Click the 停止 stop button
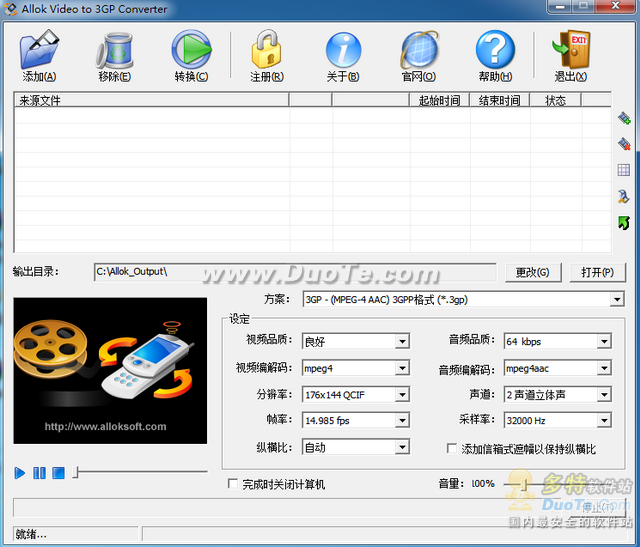This screenshot has width=640, height=547. point(598,508)
